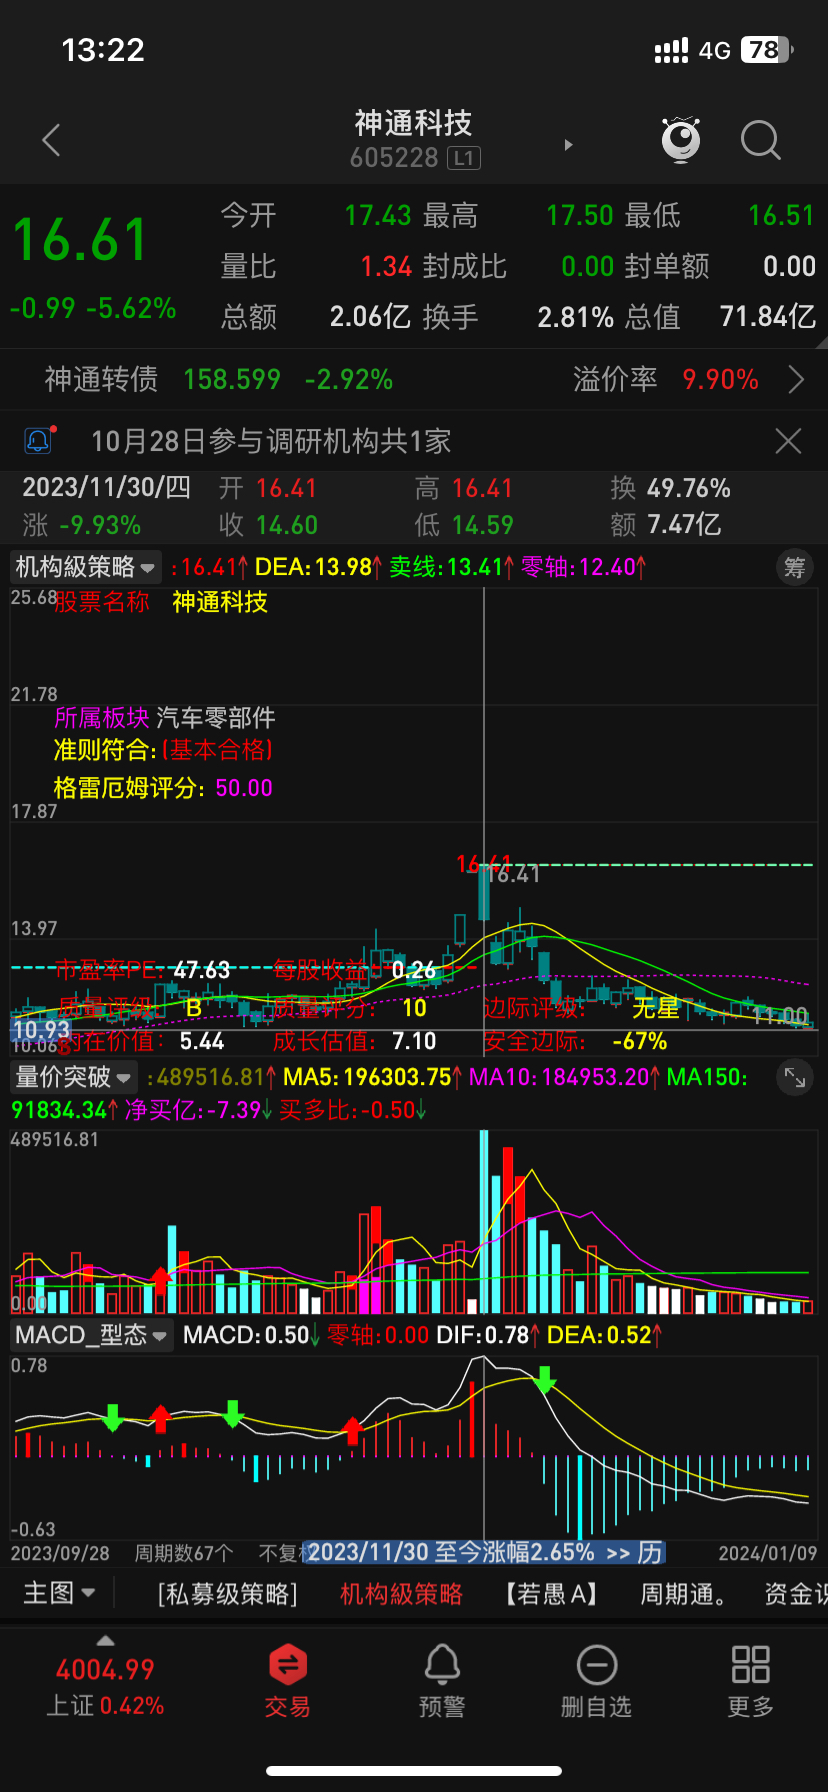Open the mascot assistant icon
The width and height of the screenshot is (828, 1792).
coord(681,140)
